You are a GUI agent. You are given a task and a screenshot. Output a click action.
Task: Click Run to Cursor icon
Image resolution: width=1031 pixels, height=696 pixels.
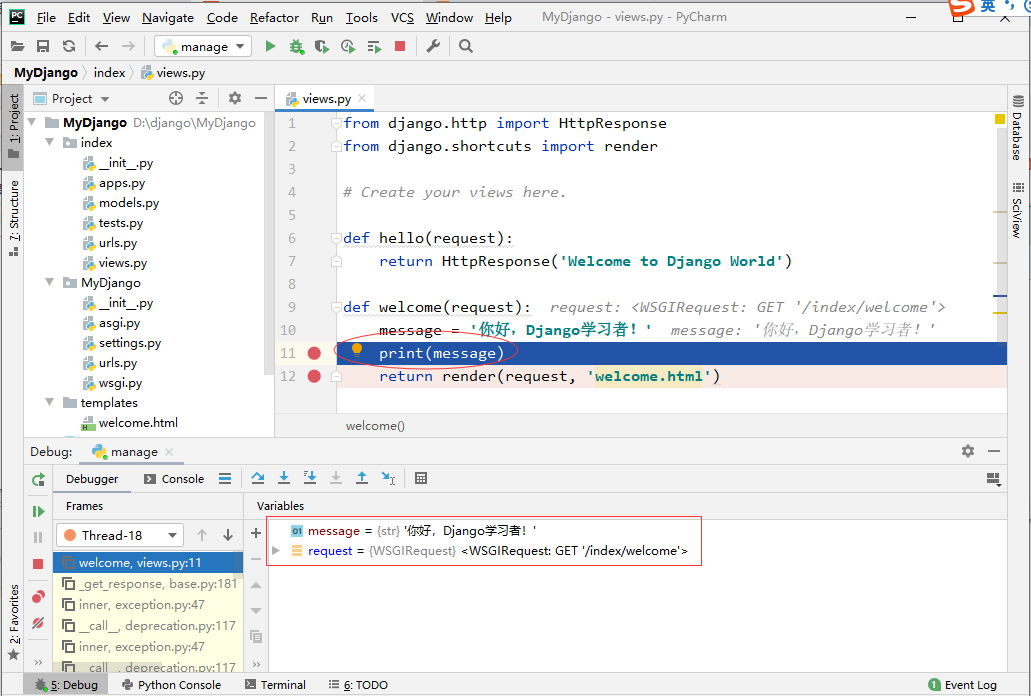[389, 478]
